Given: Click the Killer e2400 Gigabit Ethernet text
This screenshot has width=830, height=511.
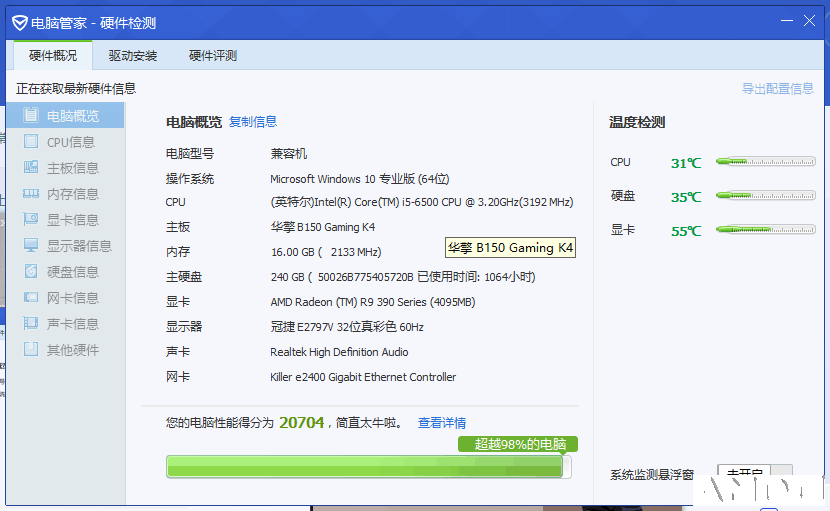Looking at the screenshot, I should [x=363, y=376].
